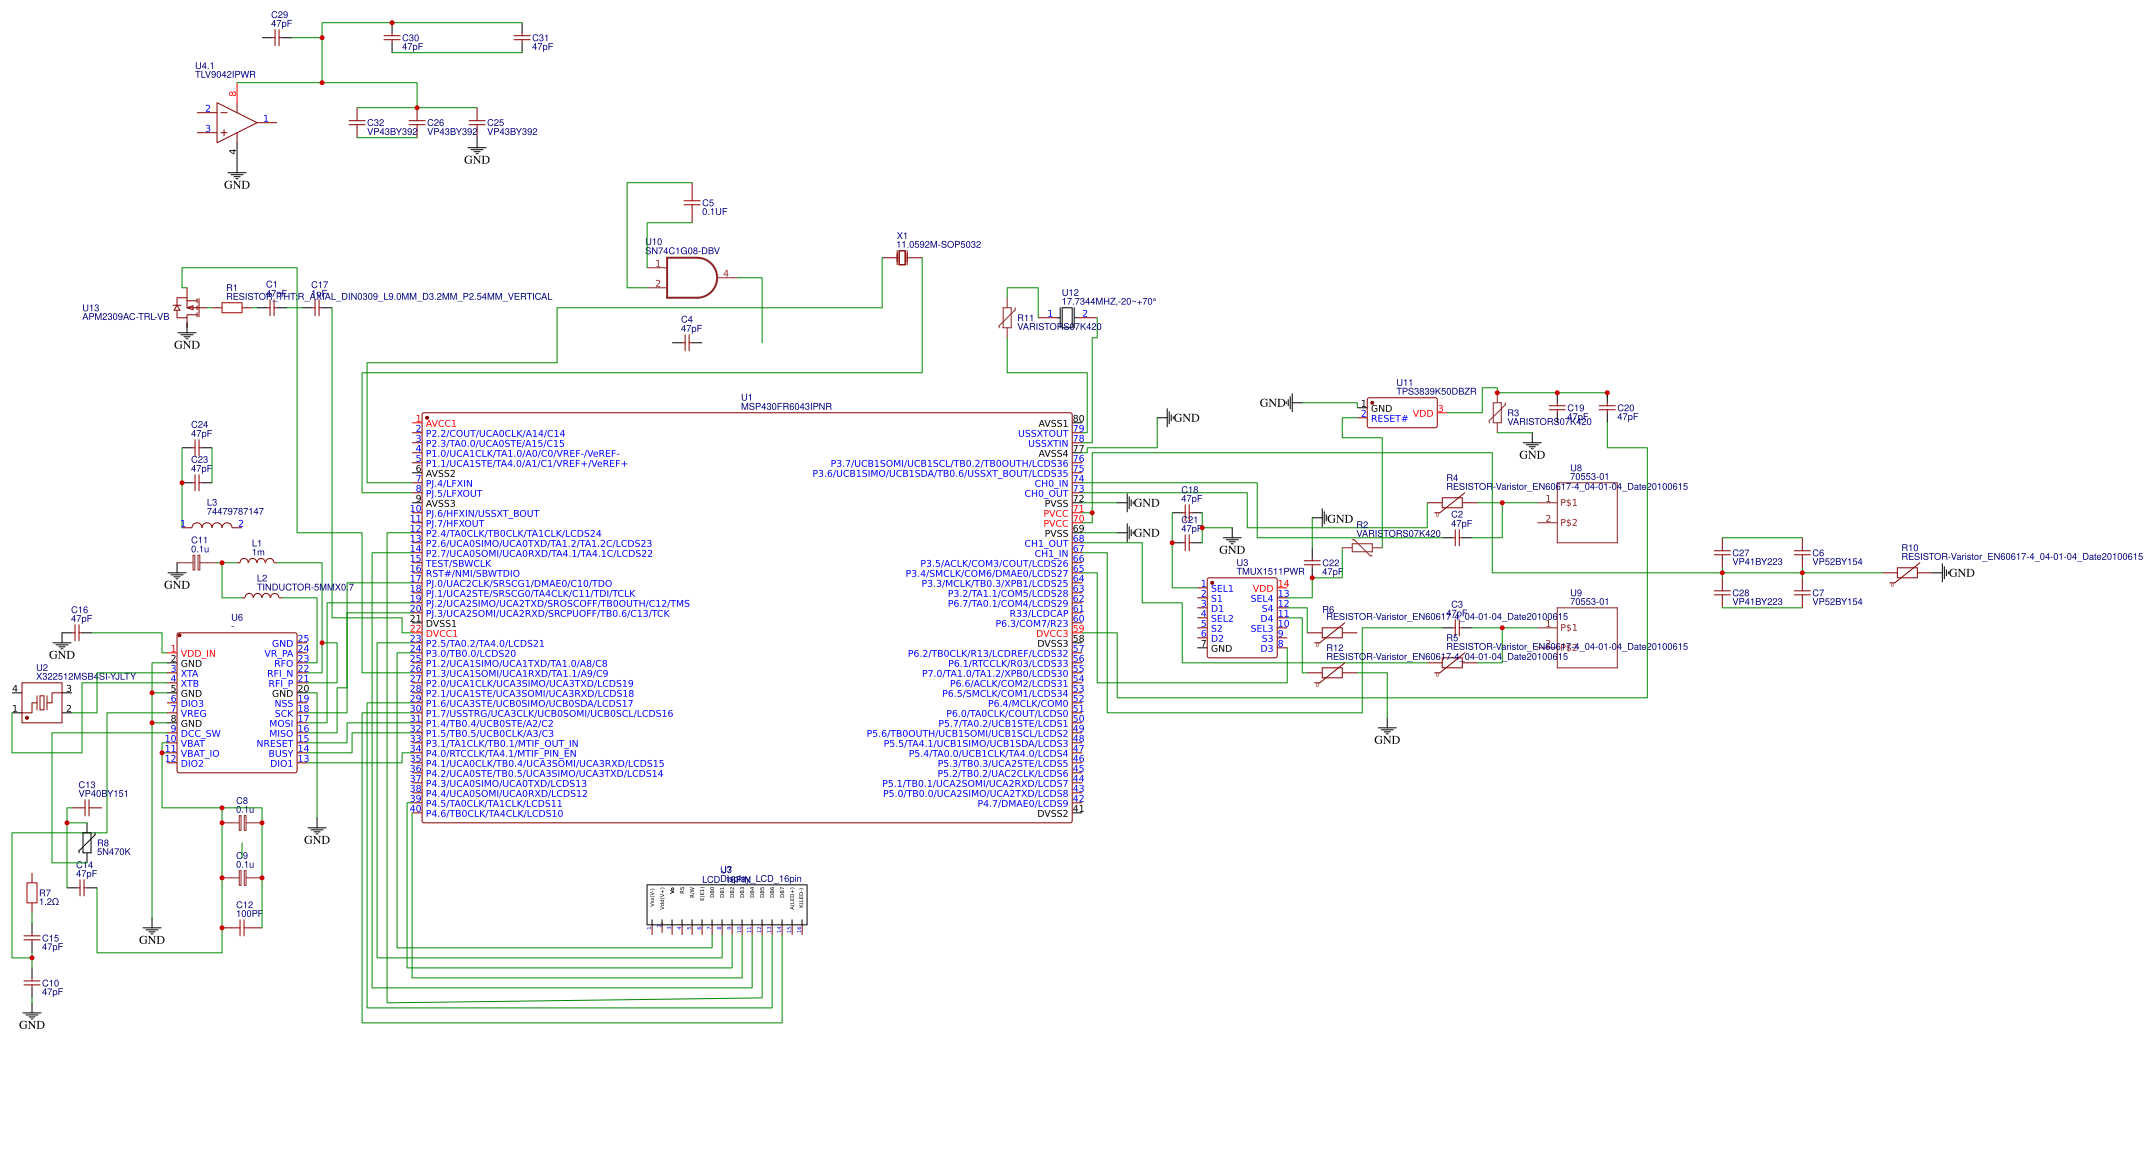This screenshot has height=1158, width=2156.
Task: Click the R11 varistor symbol
Action: point(1007,318)
